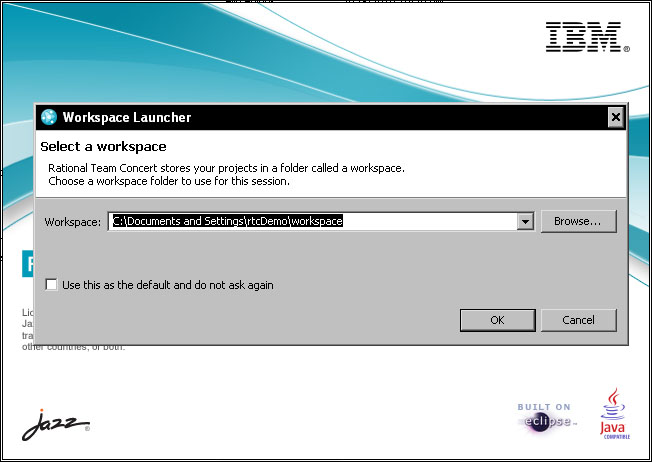Screen dimensions: 652x462
Task: Enable 'Use this as the default' checkbox
Action: click(x=52, y=285)
